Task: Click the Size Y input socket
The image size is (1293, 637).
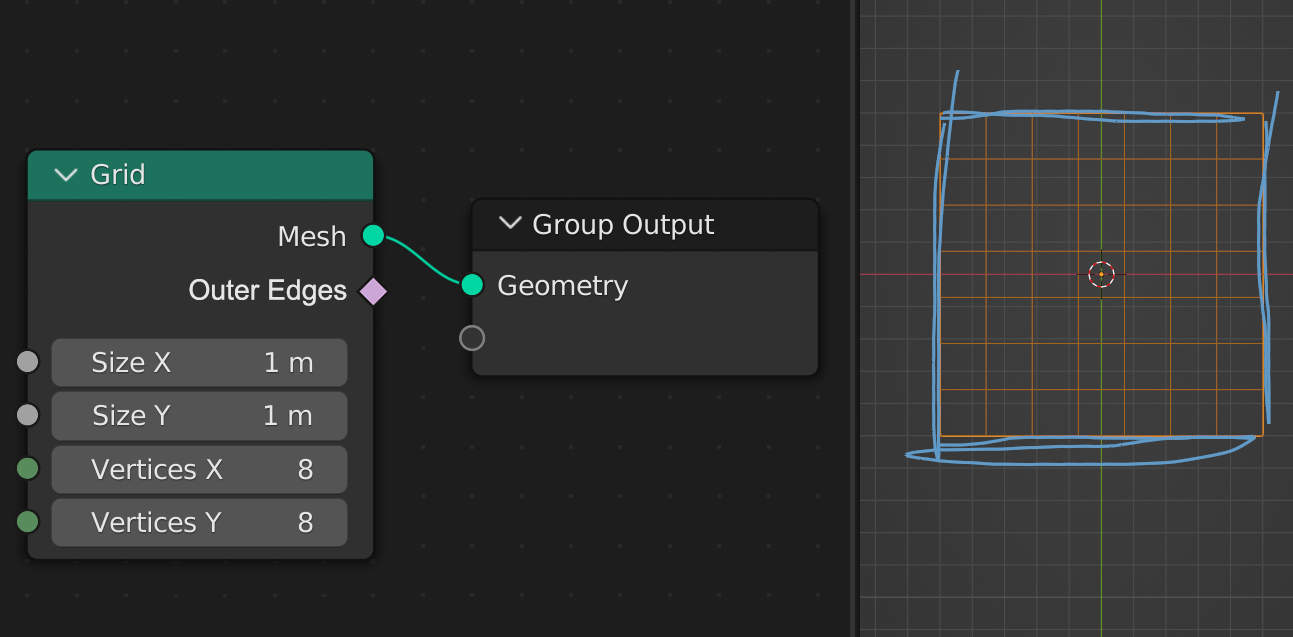Action: pyautogui.click(x=28, y=415)
